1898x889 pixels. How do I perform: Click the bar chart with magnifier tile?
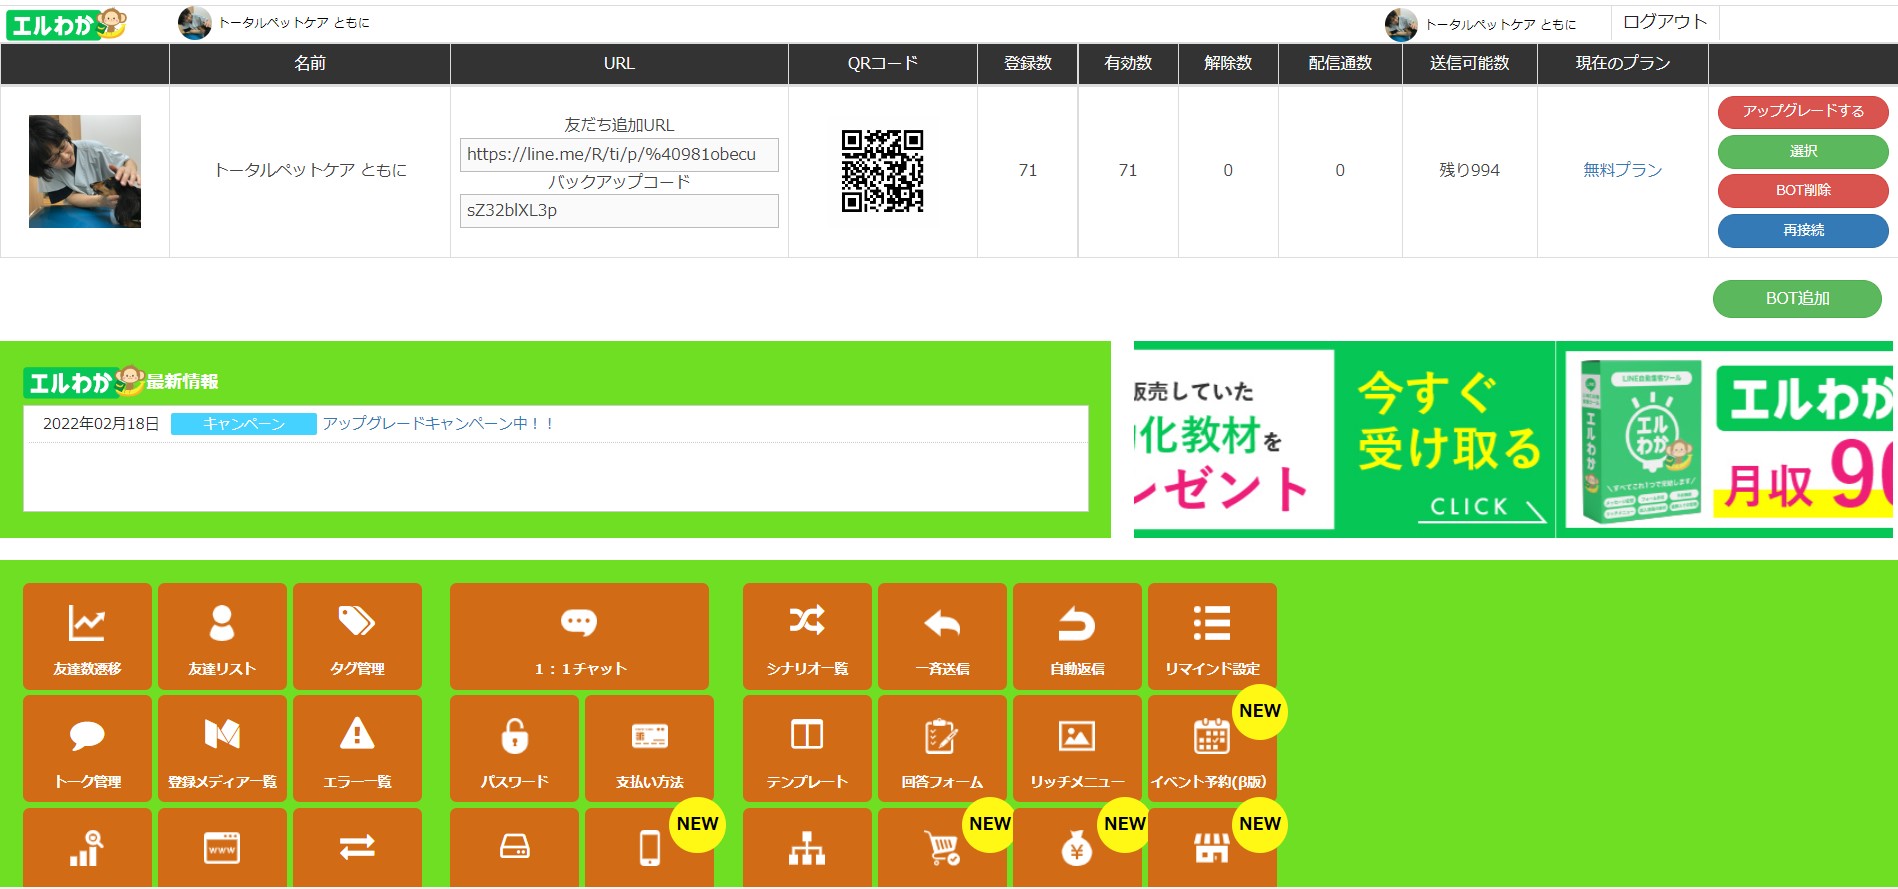87,848
